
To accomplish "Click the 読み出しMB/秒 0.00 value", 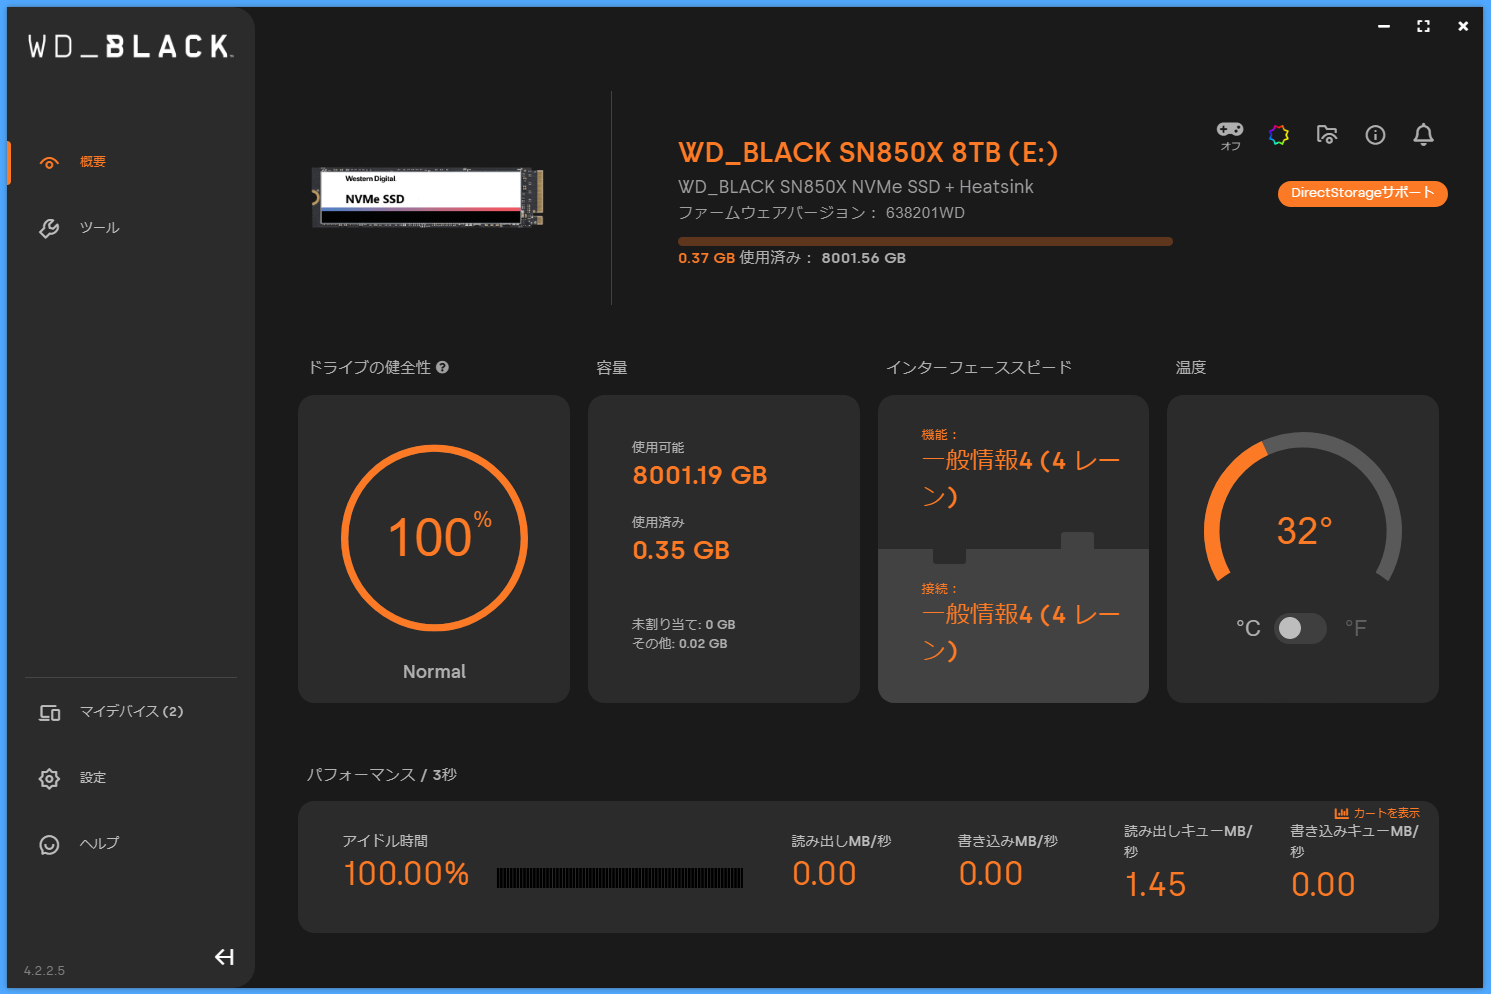I will [824, 874].
